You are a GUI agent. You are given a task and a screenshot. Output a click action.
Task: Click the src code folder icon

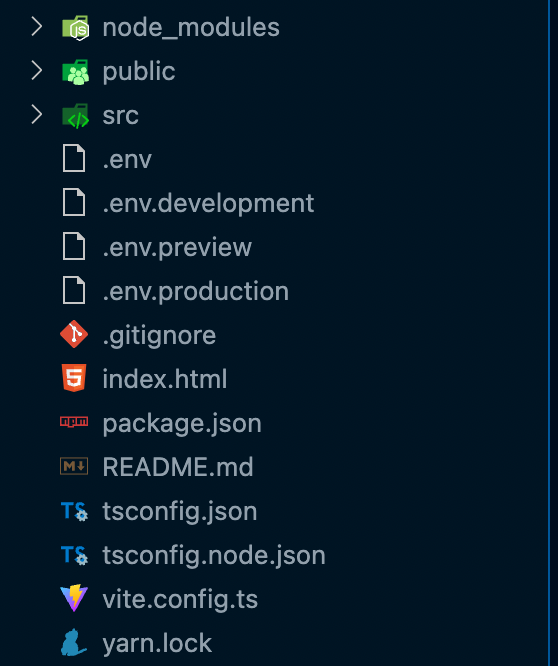pyautogui.click(x=75, y=116)
